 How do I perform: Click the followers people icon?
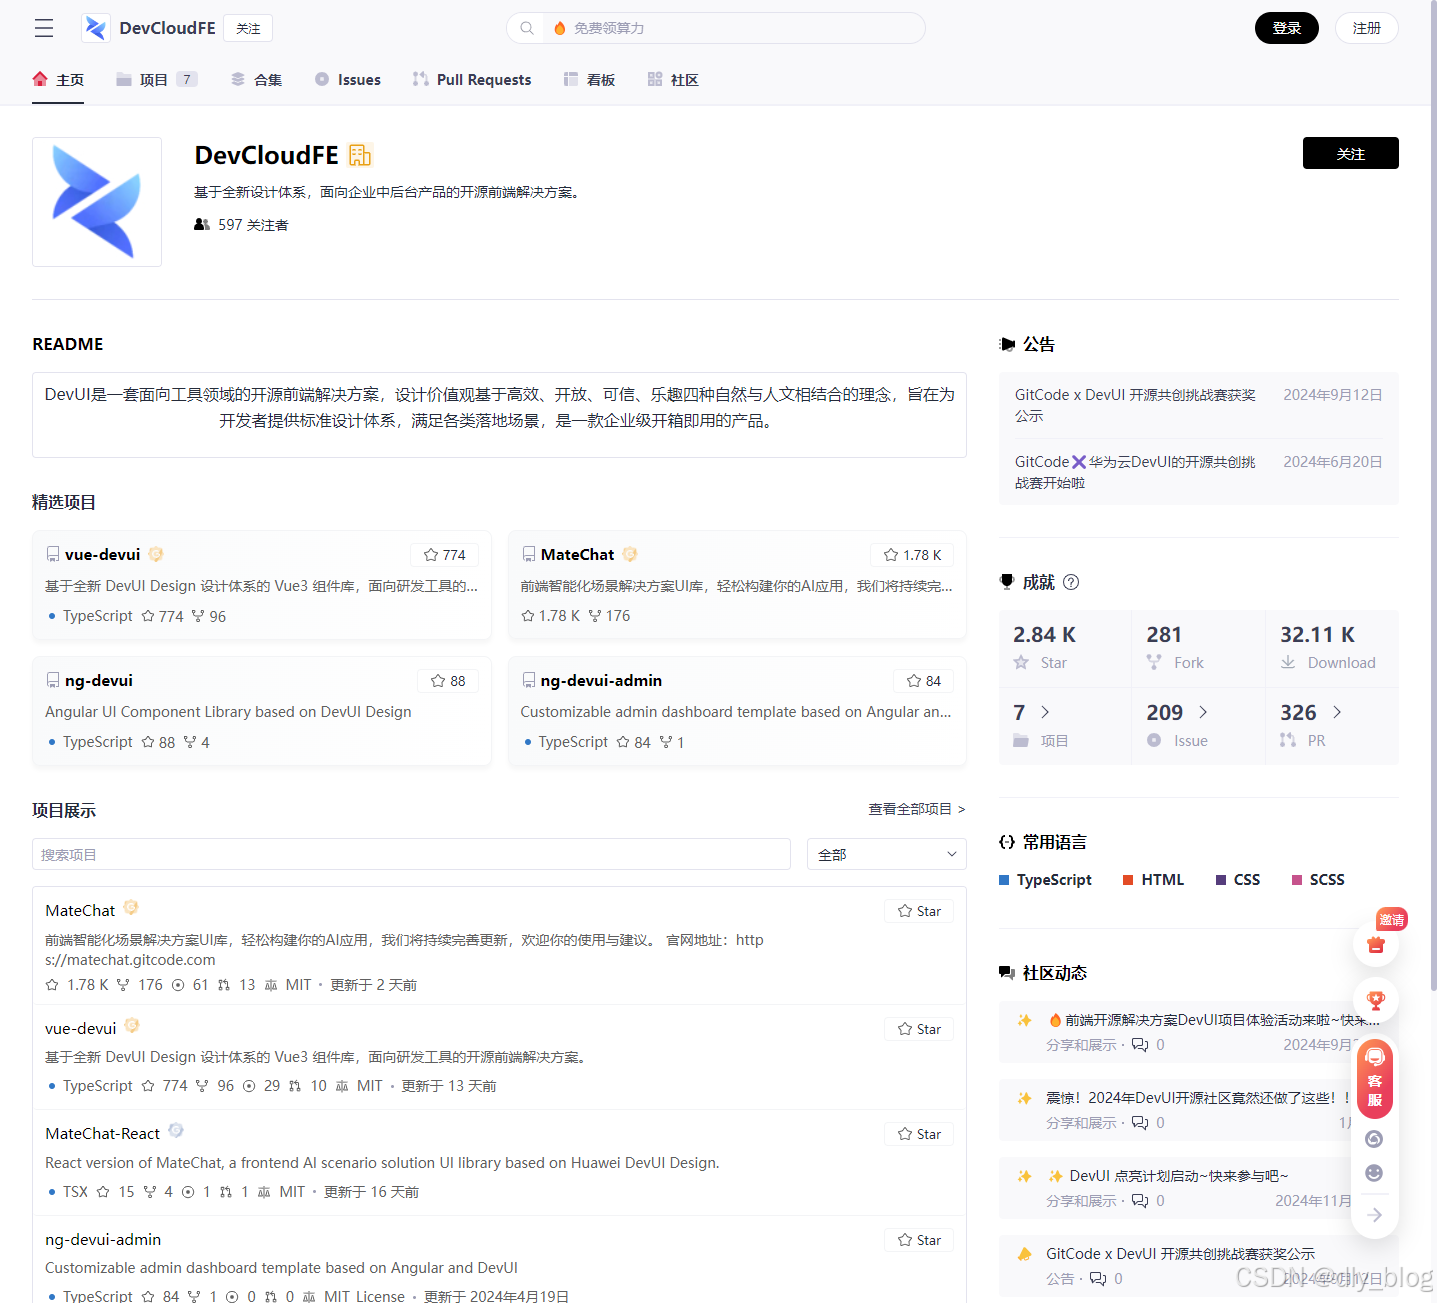pos(202,225)
